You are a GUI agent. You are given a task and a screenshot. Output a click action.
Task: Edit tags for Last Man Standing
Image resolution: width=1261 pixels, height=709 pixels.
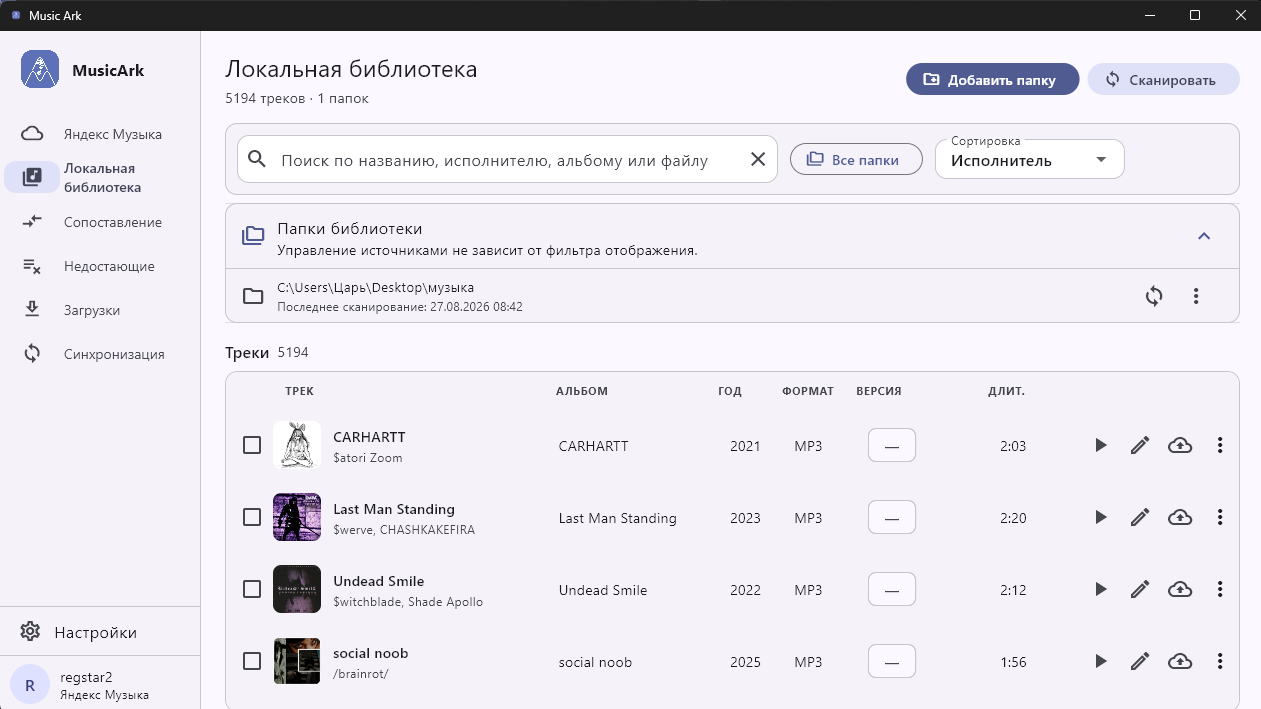click(1140, 518)
